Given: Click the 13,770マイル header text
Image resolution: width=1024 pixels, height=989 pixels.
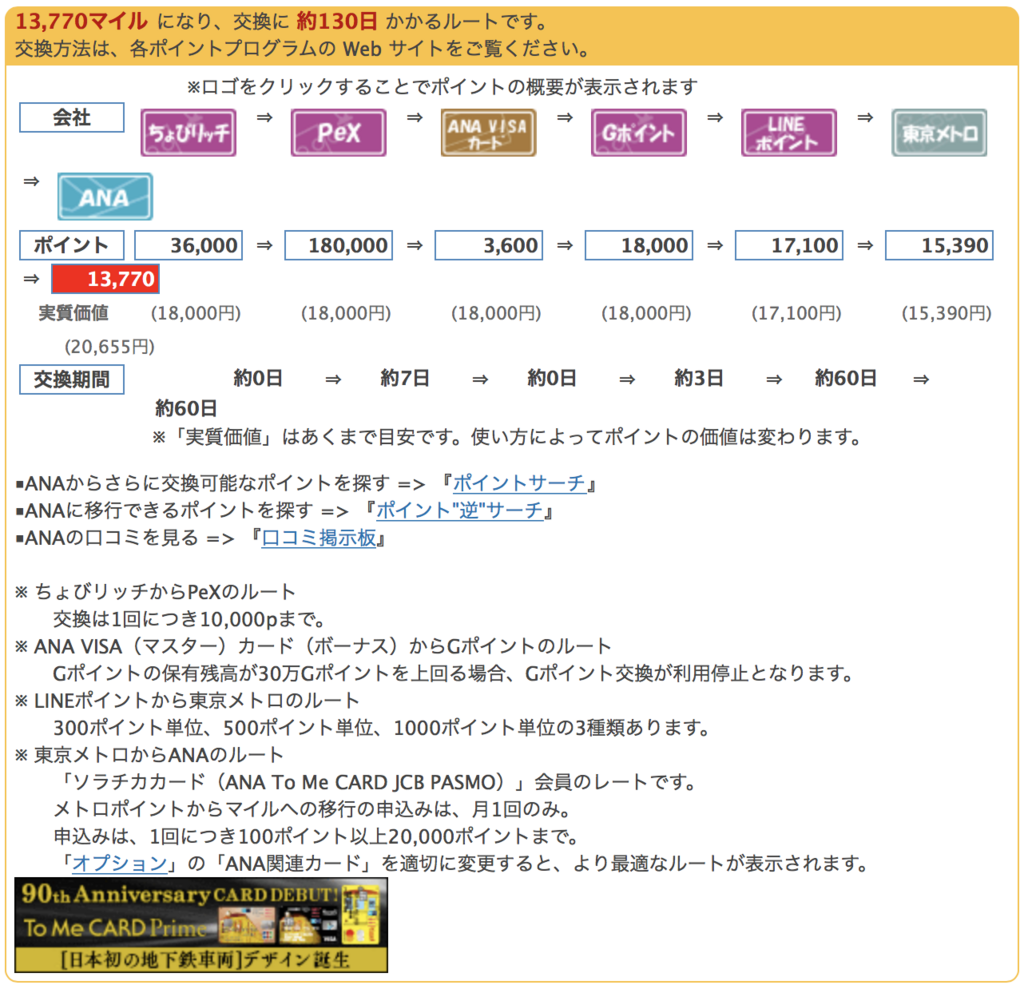Looking at the screenshot, I should (x=82, y=22).
